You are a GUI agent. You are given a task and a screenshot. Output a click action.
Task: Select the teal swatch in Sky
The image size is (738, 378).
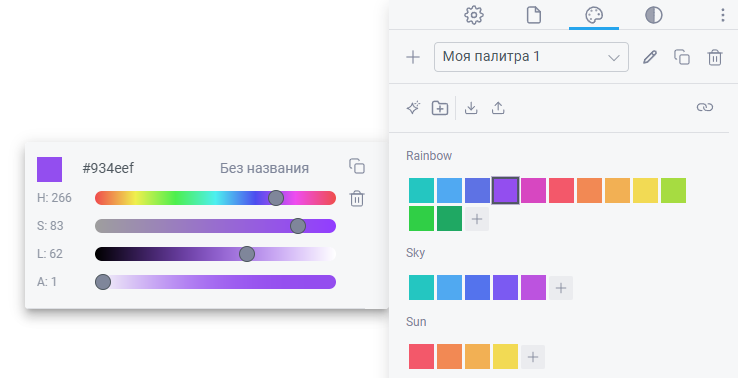(x=421, y=288)
